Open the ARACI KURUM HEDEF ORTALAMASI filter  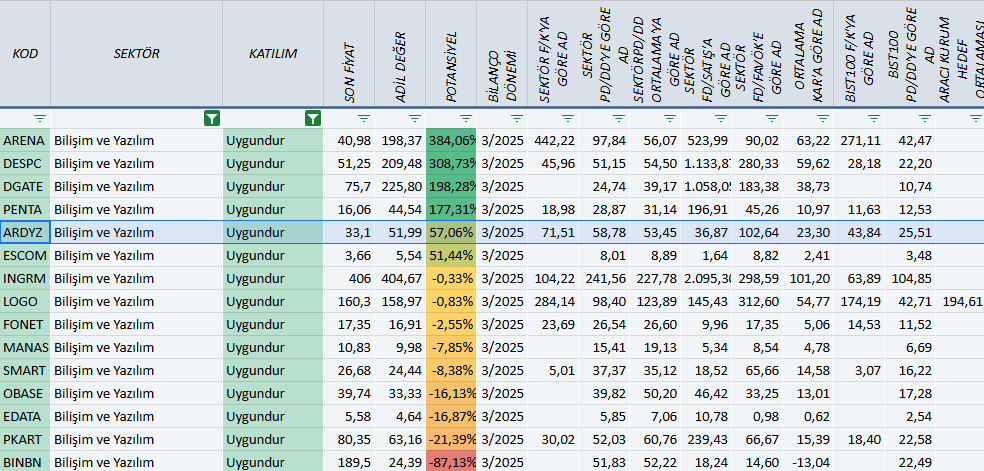tap(975, 118)
